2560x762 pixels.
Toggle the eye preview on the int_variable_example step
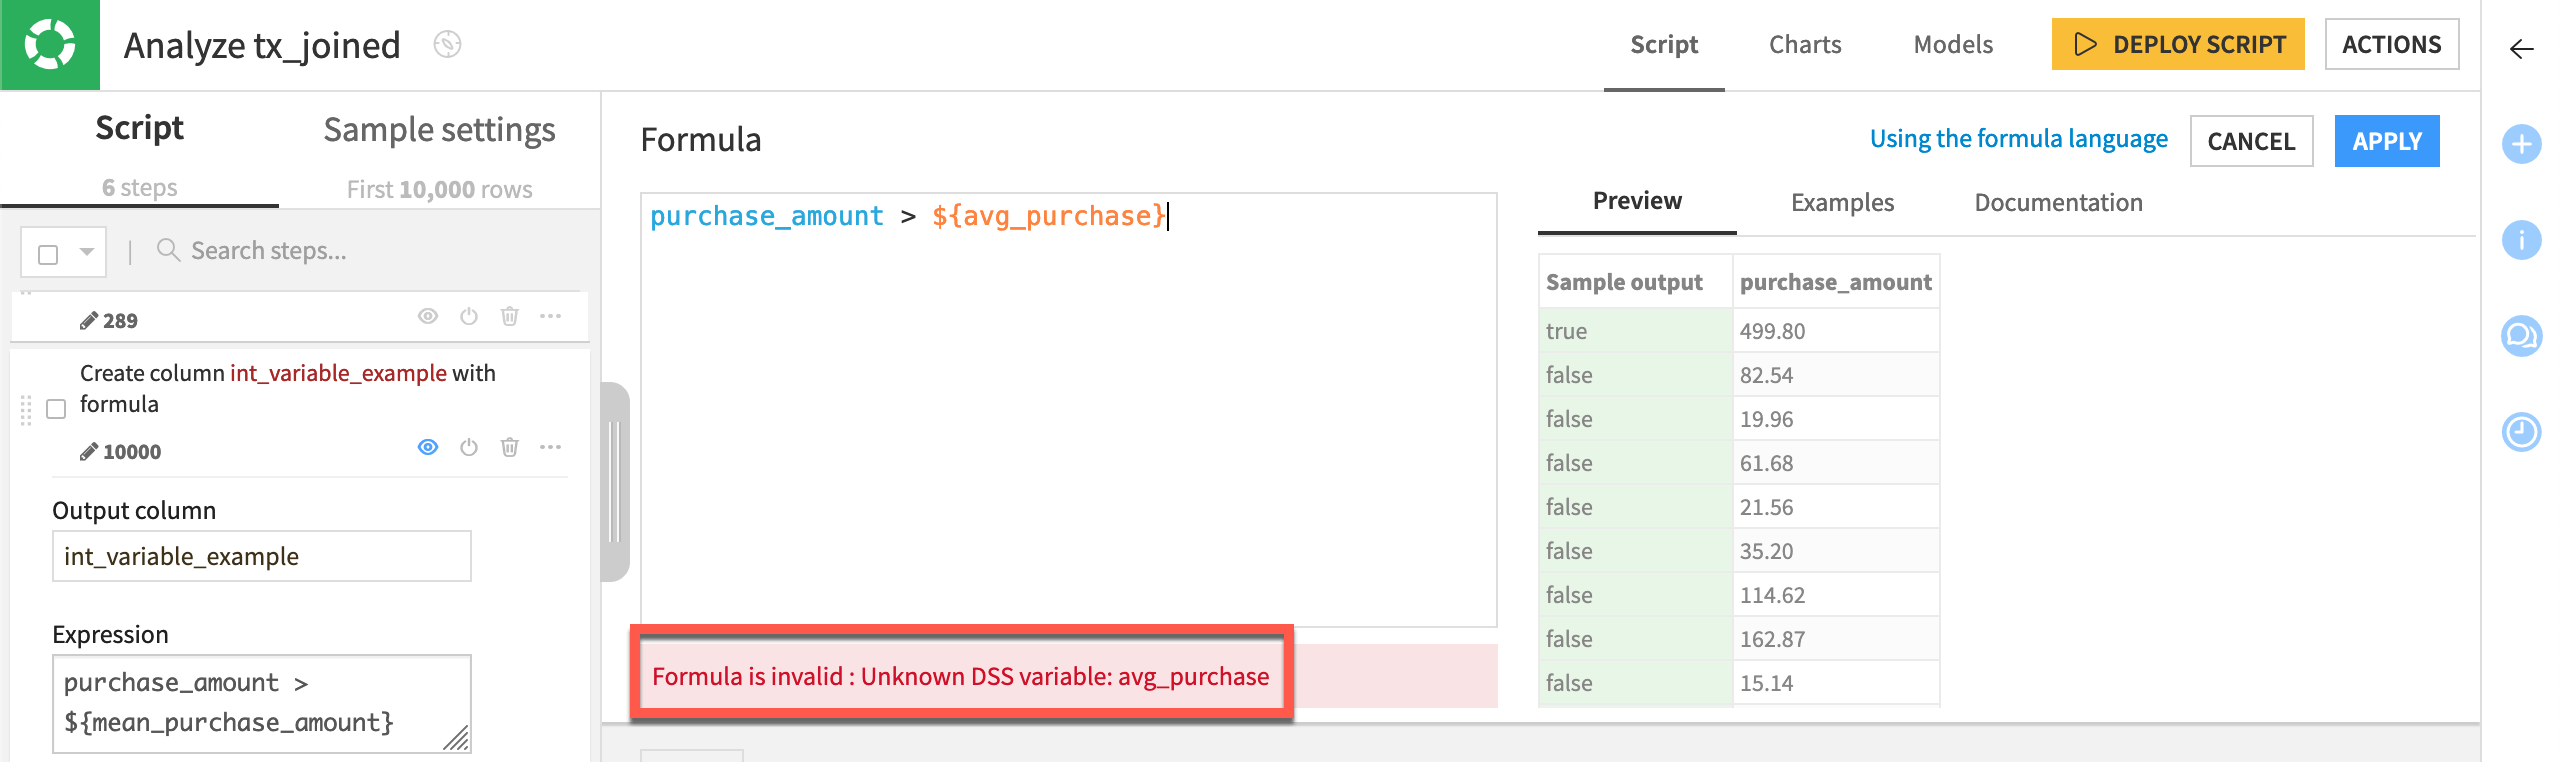pyautogui.click(x=428, y=447)
